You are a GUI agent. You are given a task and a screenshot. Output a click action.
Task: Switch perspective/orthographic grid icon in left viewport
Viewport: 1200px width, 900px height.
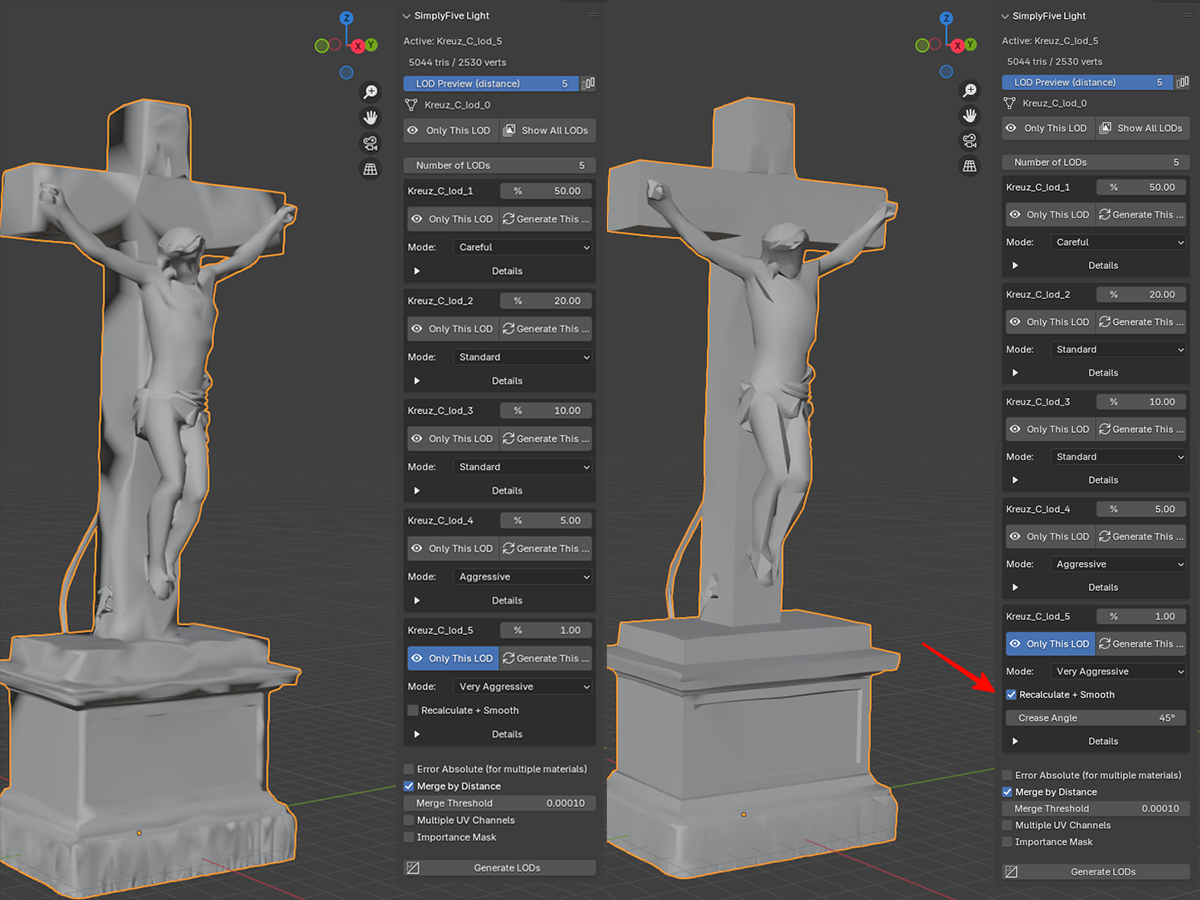pos(371,169)
